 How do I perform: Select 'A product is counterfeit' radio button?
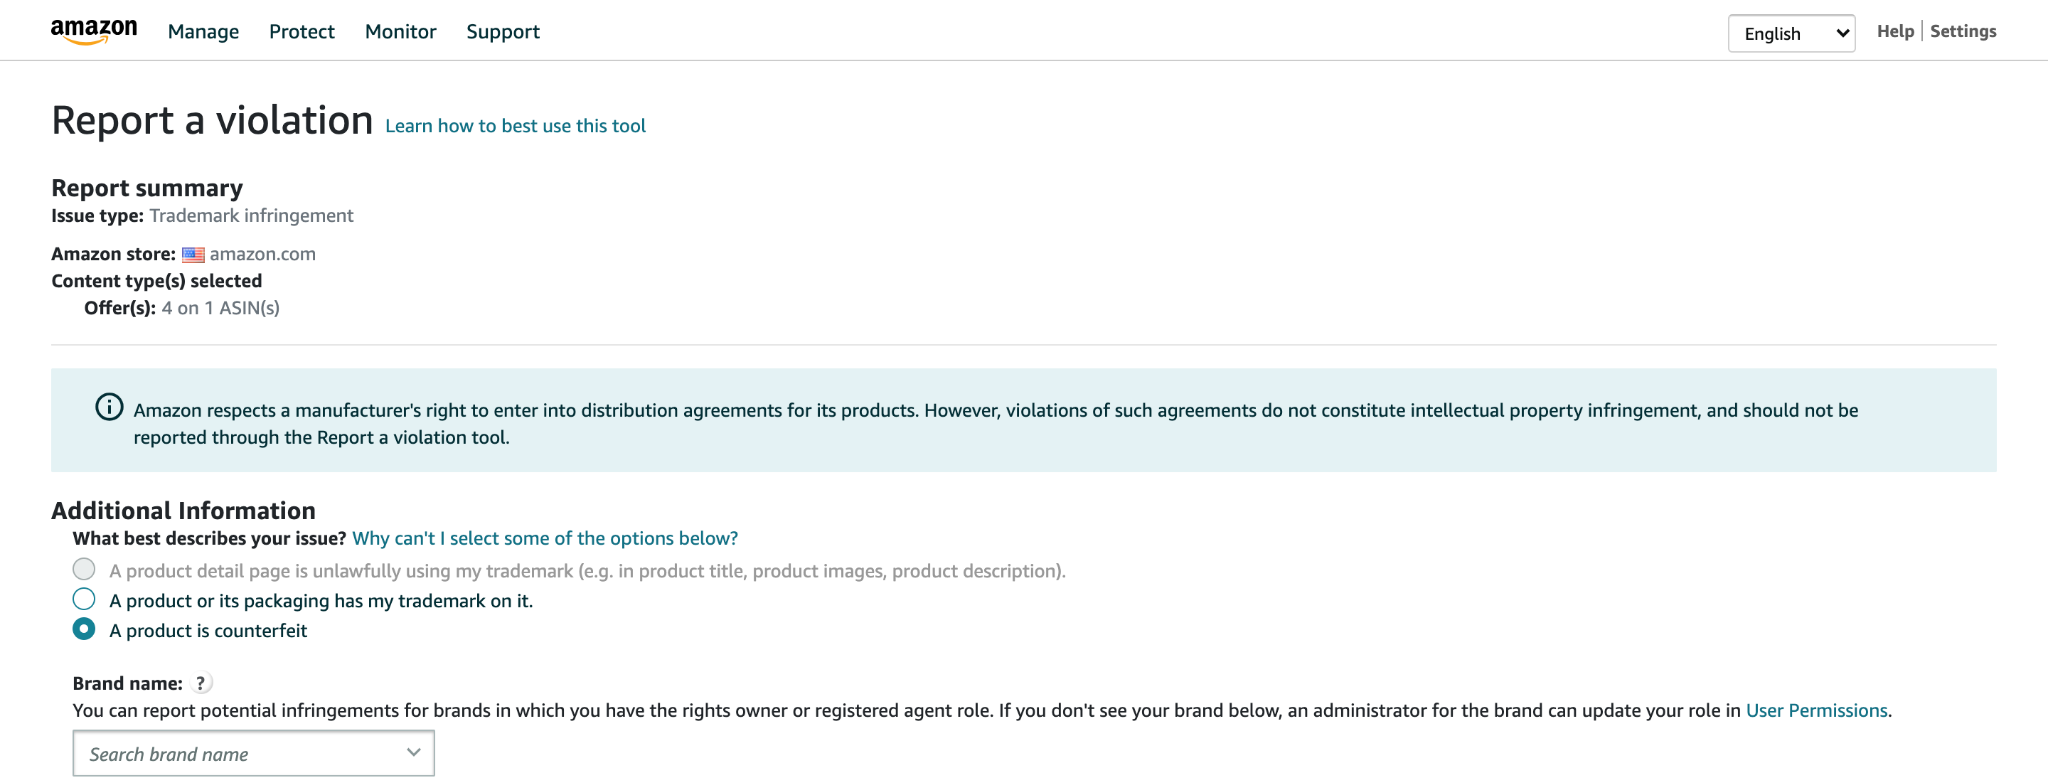point(84,629)
